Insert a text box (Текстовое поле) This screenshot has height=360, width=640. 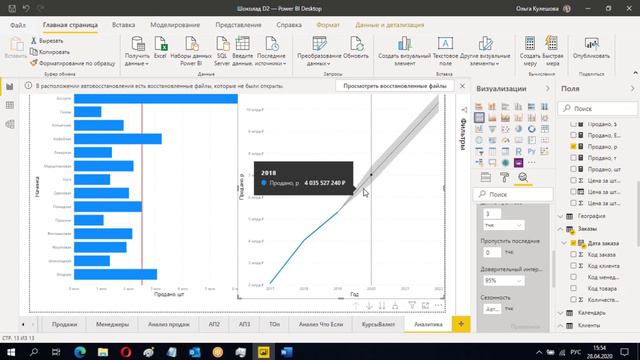[x=445, y=51]
